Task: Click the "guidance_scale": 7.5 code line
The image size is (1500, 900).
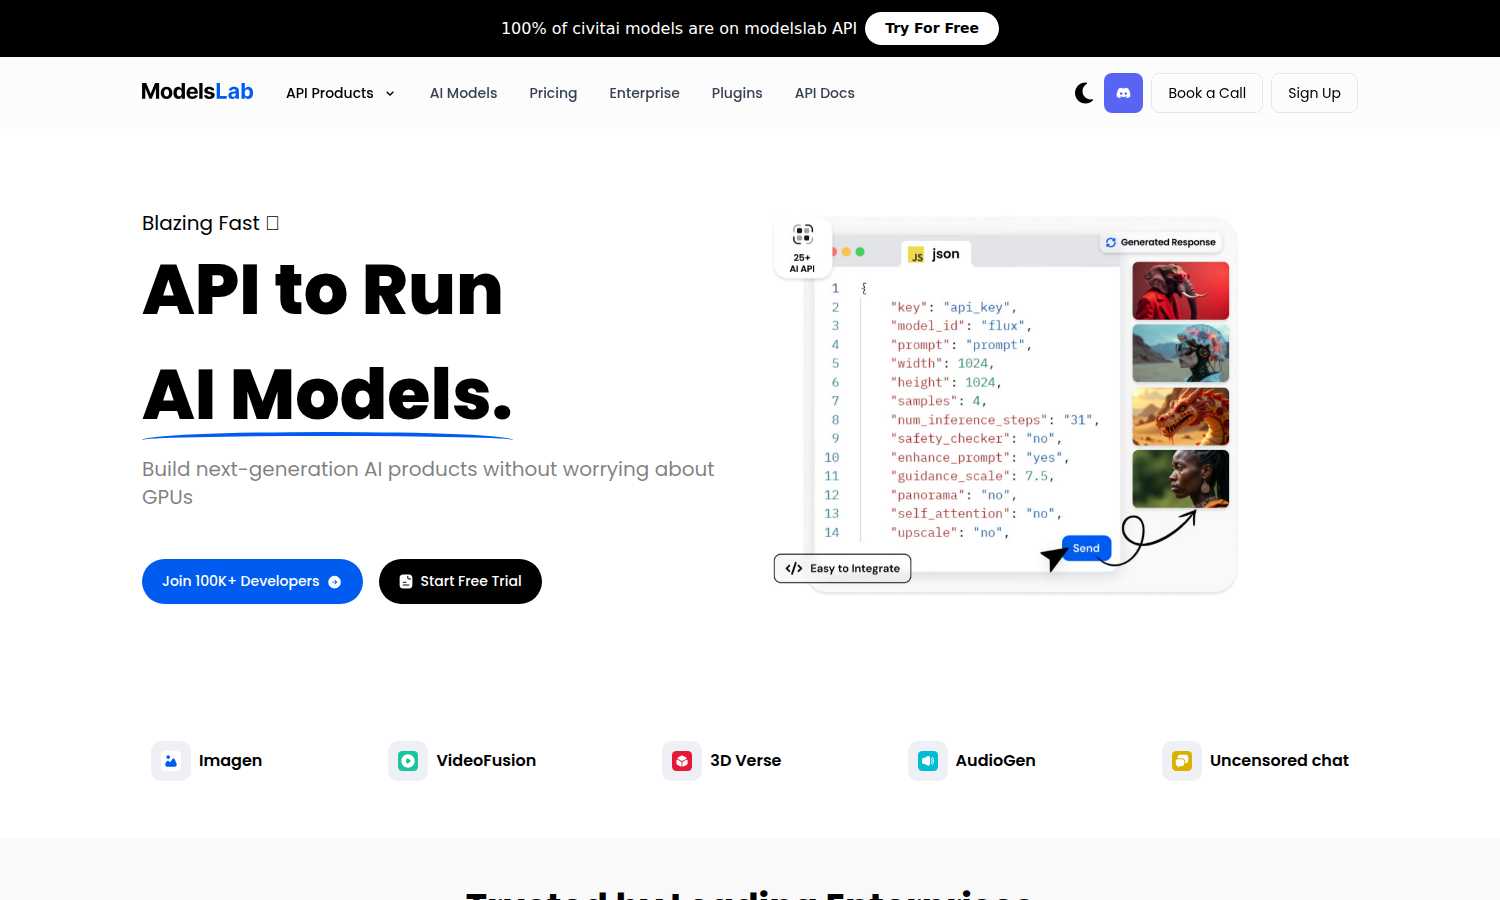Action: (x=972, y=476)
